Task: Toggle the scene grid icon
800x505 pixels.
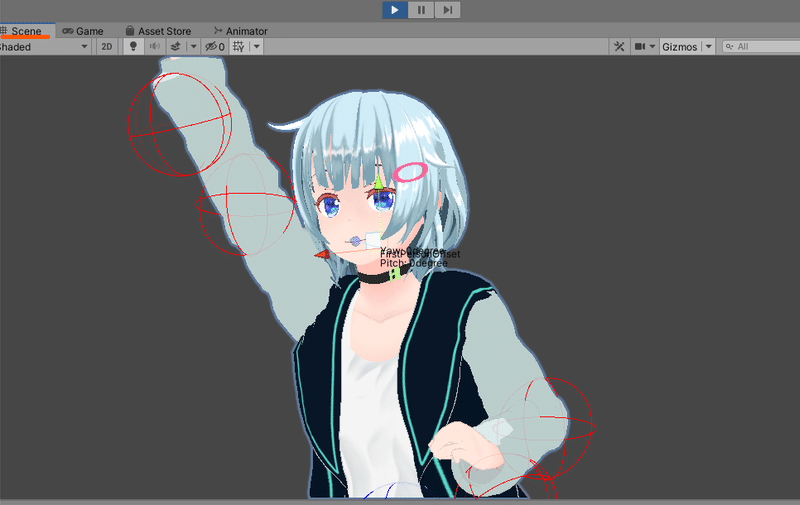Action: coord(239,46)
